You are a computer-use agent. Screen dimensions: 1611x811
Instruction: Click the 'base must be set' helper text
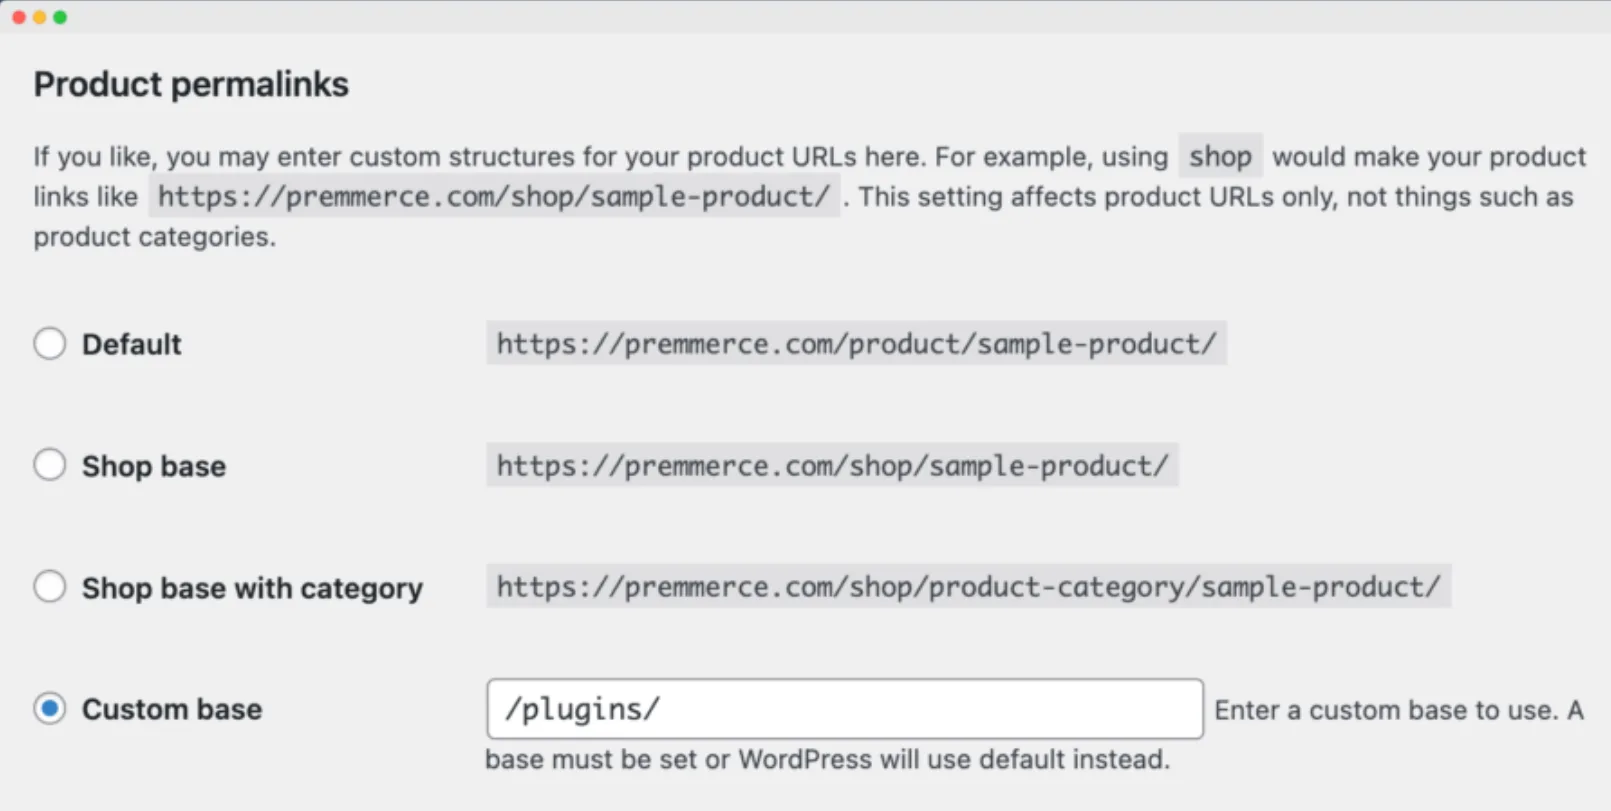click(827, 759)
